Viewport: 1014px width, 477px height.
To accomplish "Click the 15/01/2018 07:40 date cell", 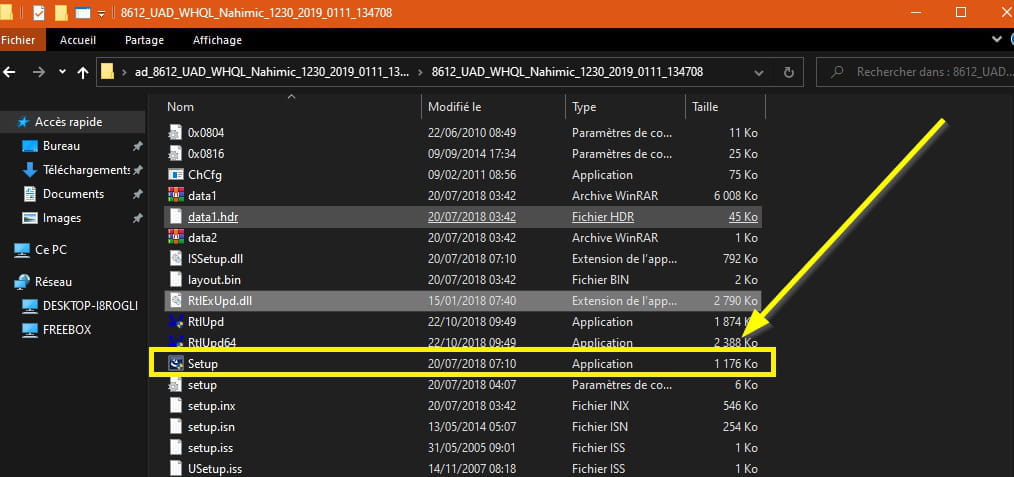I will (472, 301).
